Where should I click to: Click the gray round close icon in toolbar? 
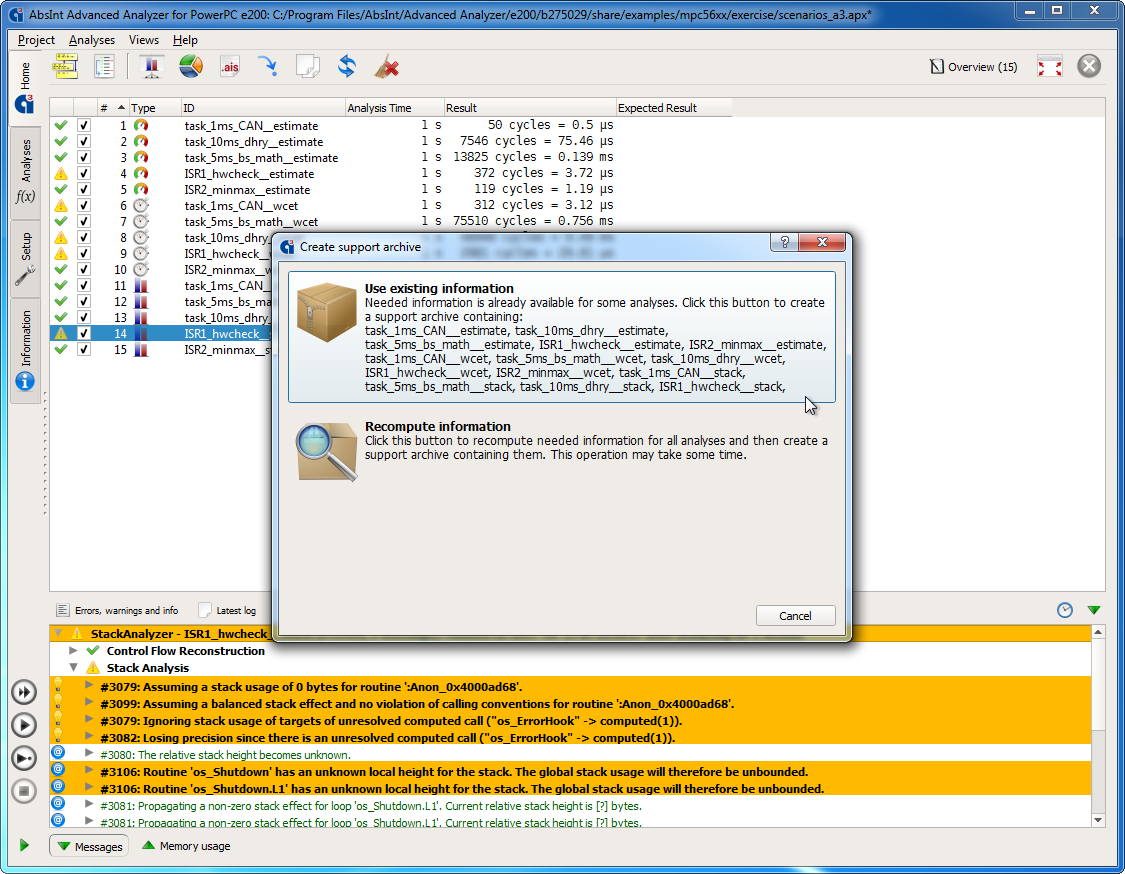[1089, 66]
